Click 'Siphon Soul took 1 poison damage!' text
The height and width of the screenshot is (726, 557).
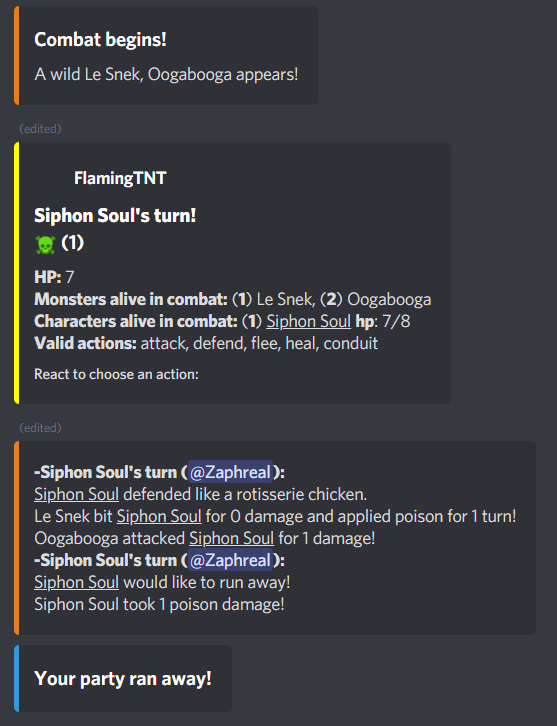[159, 604]
